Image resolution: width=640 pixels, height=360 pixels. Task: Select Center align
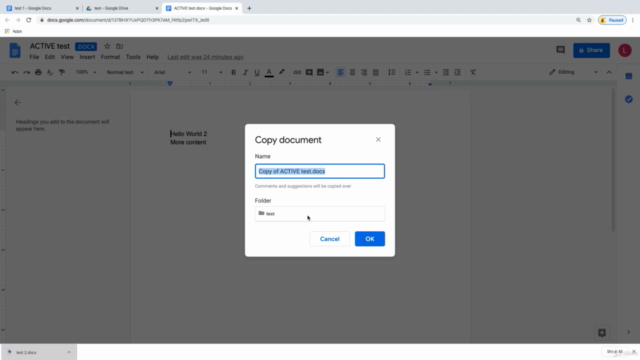[x=352, y=72]
